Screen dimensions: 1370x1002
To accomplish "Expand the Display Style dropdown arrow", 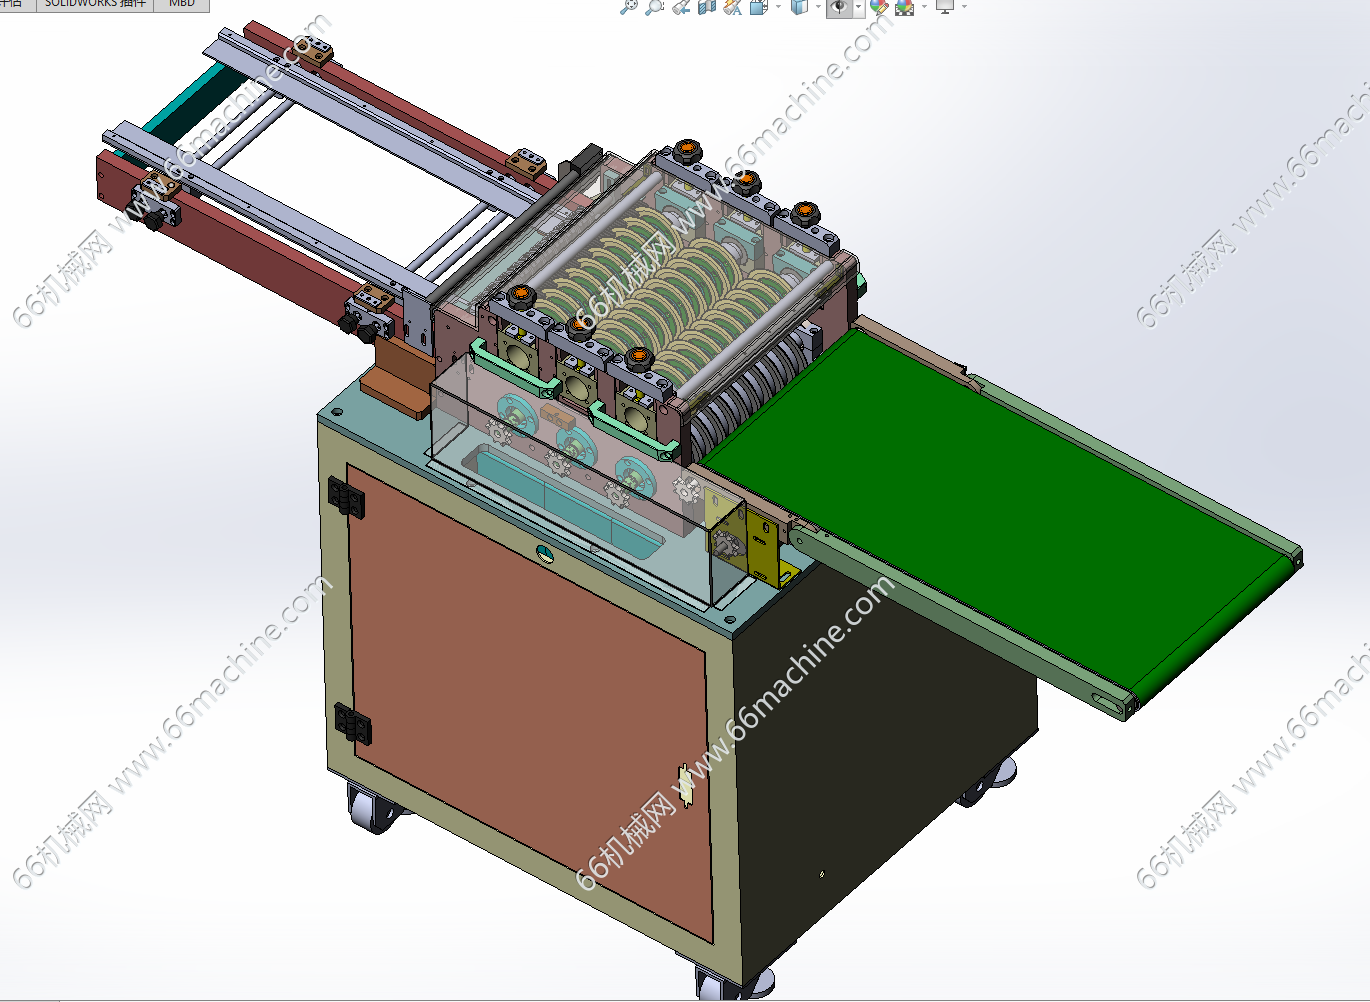I will (x=817, y=7).
